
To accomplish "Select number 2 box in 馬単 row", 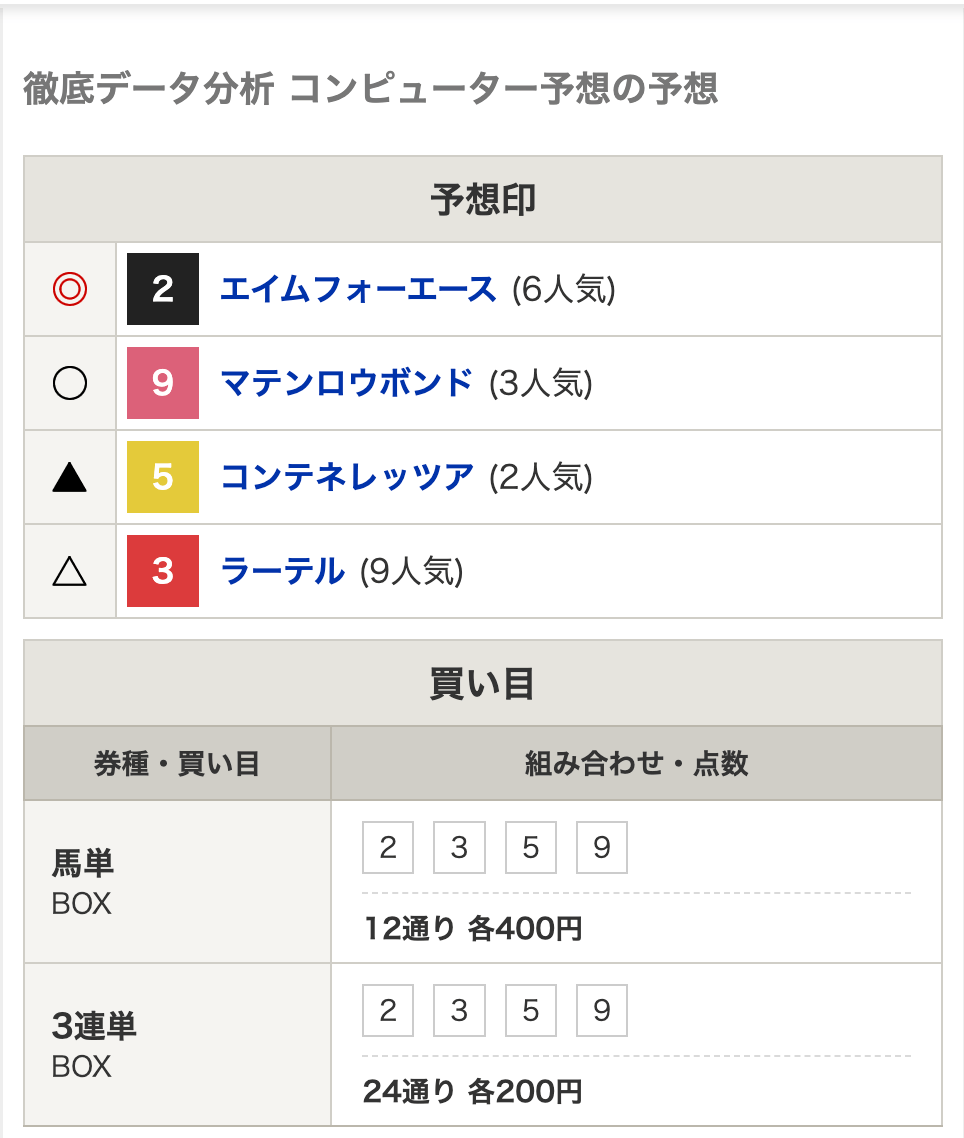I will coord(388,847).
